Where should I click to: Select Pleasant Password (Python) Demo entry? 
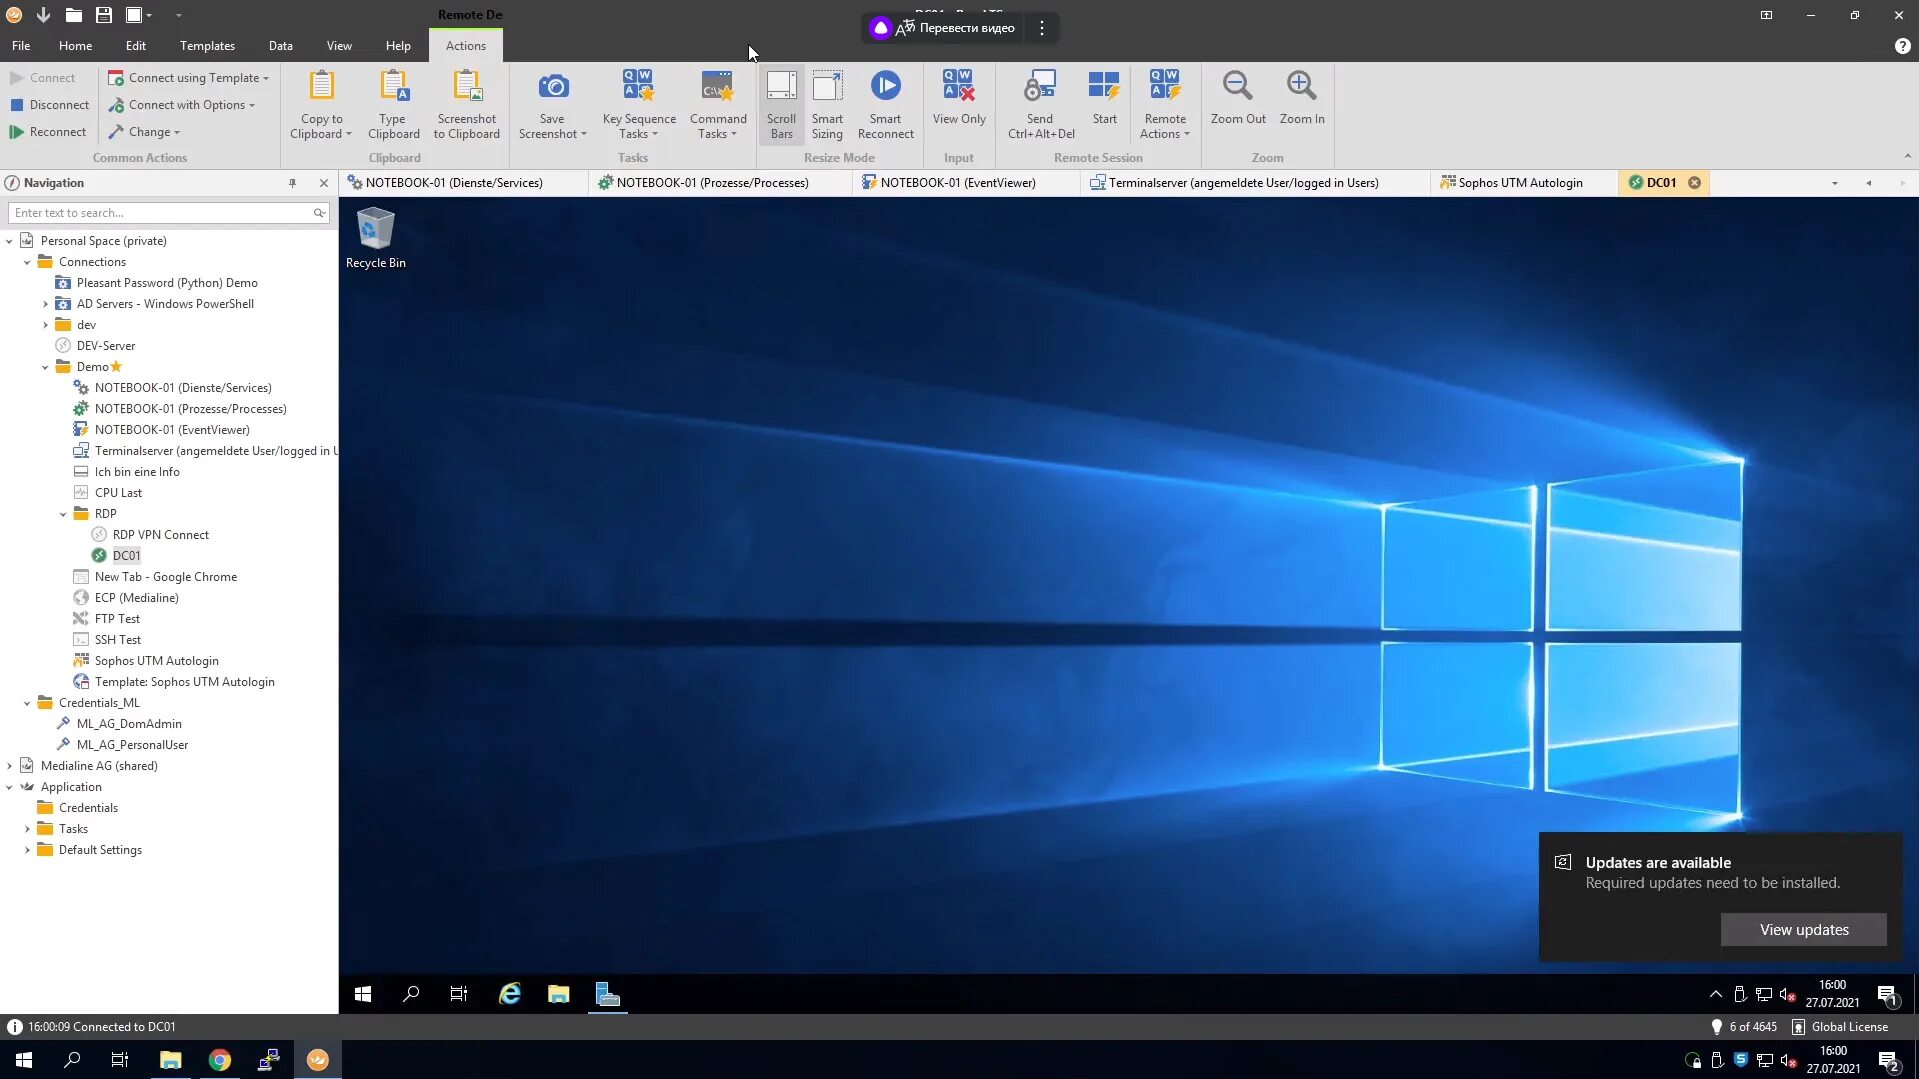(167, 283)
